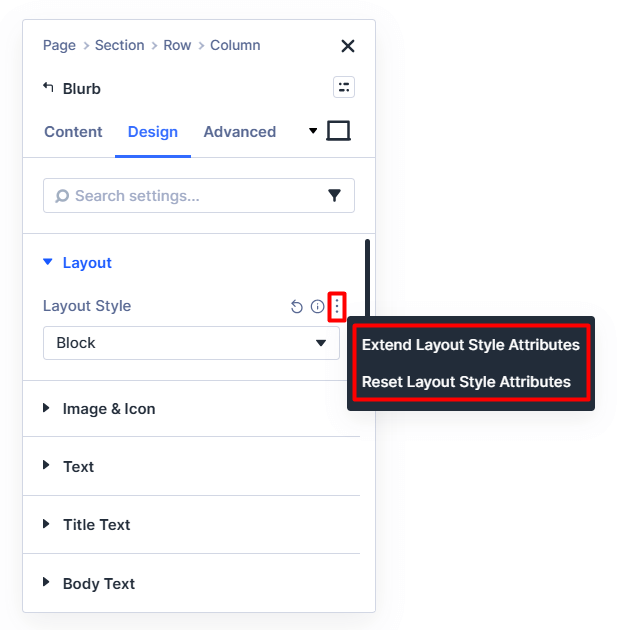Click the desktop device view icon
This screenshot has height=630, width=620.
click(339, 131)
